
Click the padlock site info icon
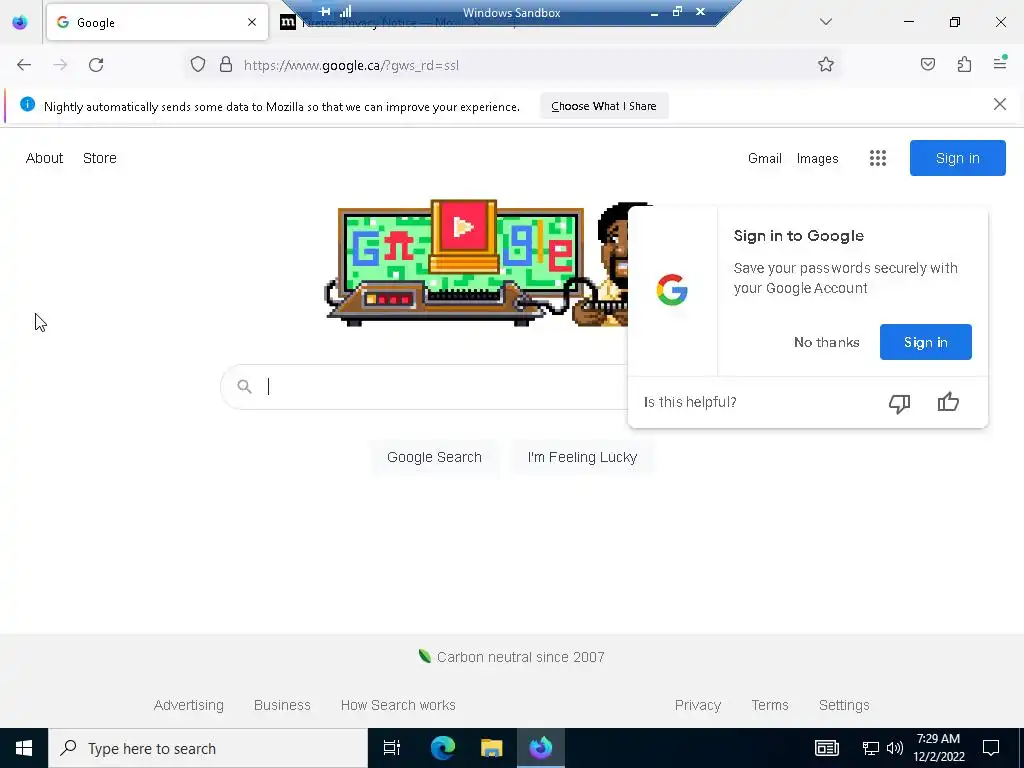pyautogui.click(x=226, y=65)
